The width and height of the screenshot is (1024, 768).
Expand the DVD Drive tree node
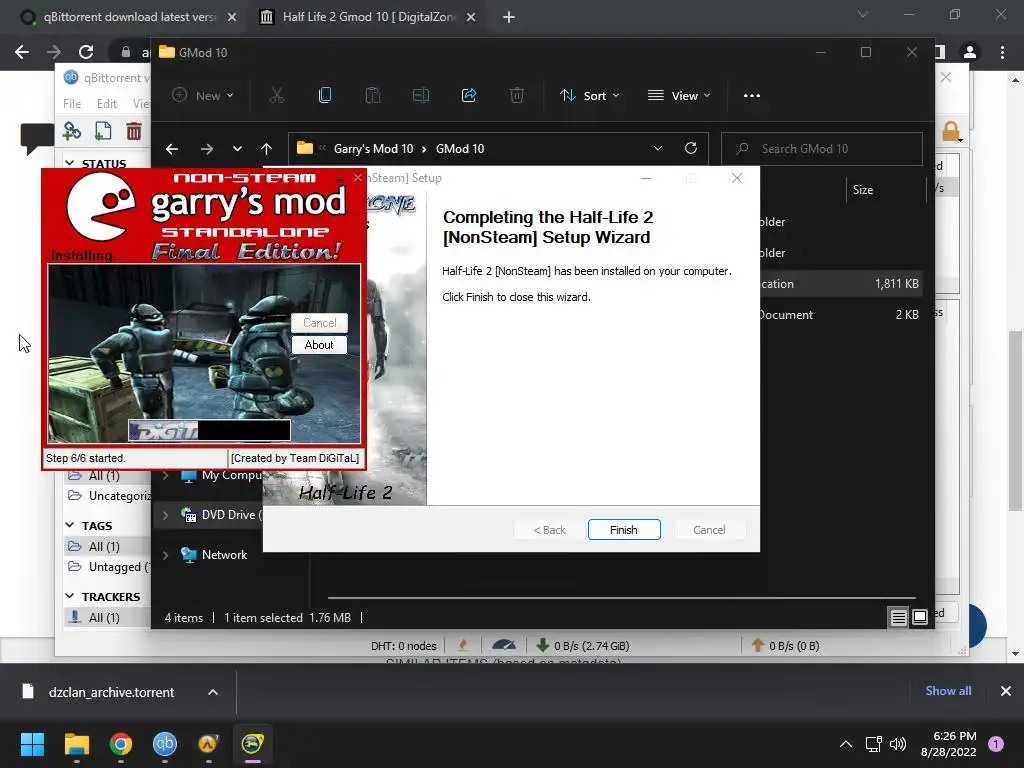(x=165, y=515)
